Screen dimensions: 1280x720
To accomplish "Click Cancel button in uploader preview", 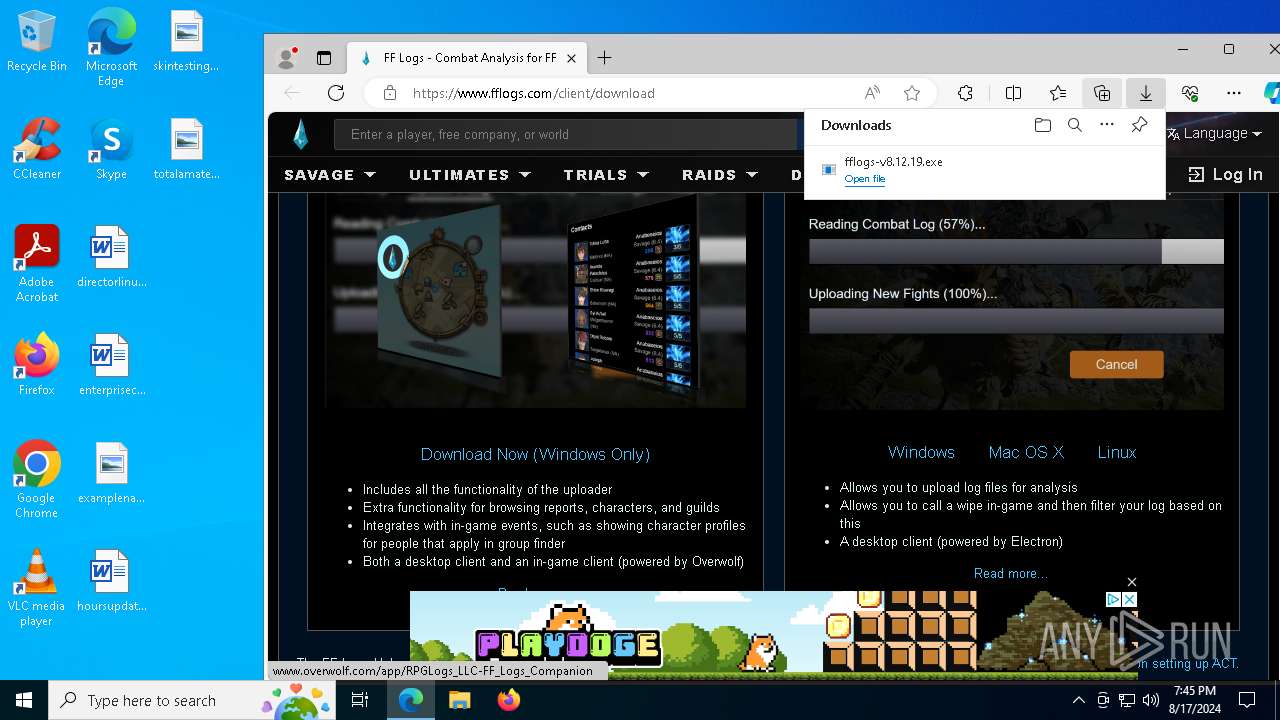I will pyautogui.click(x=1116, y=364).
